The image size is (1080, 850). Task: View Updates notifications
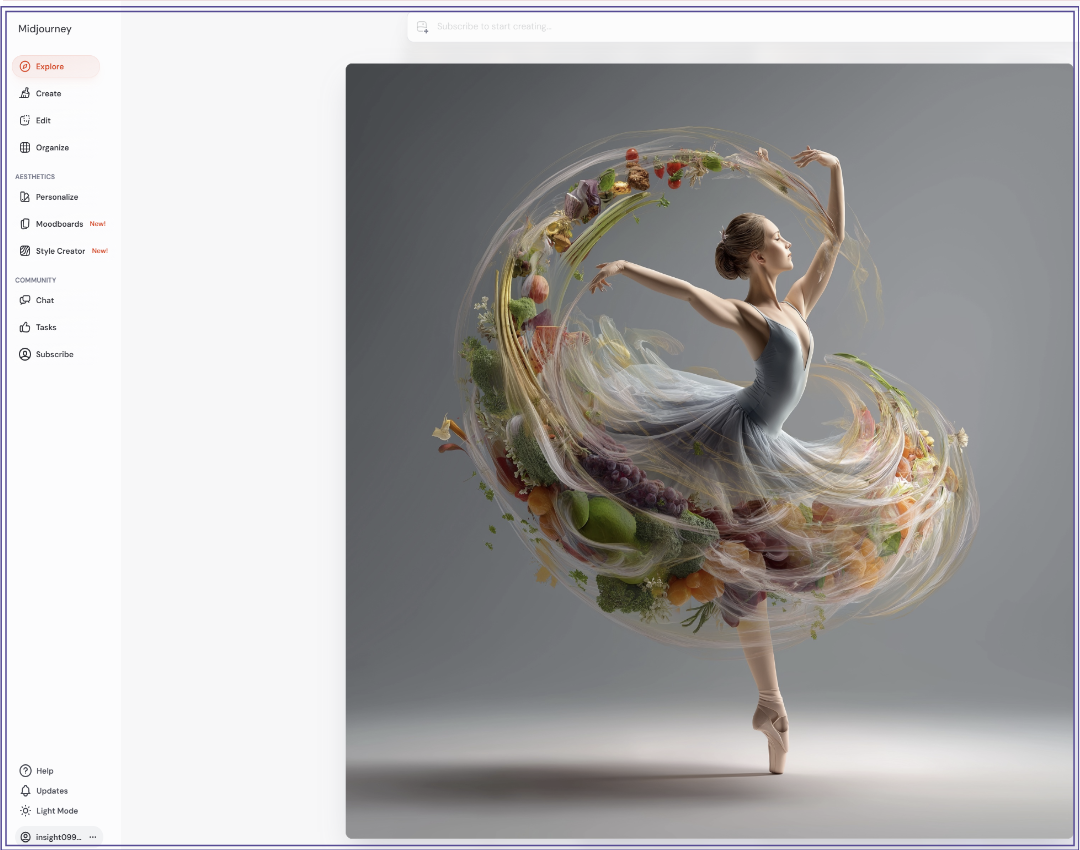(x=52, y=791)
